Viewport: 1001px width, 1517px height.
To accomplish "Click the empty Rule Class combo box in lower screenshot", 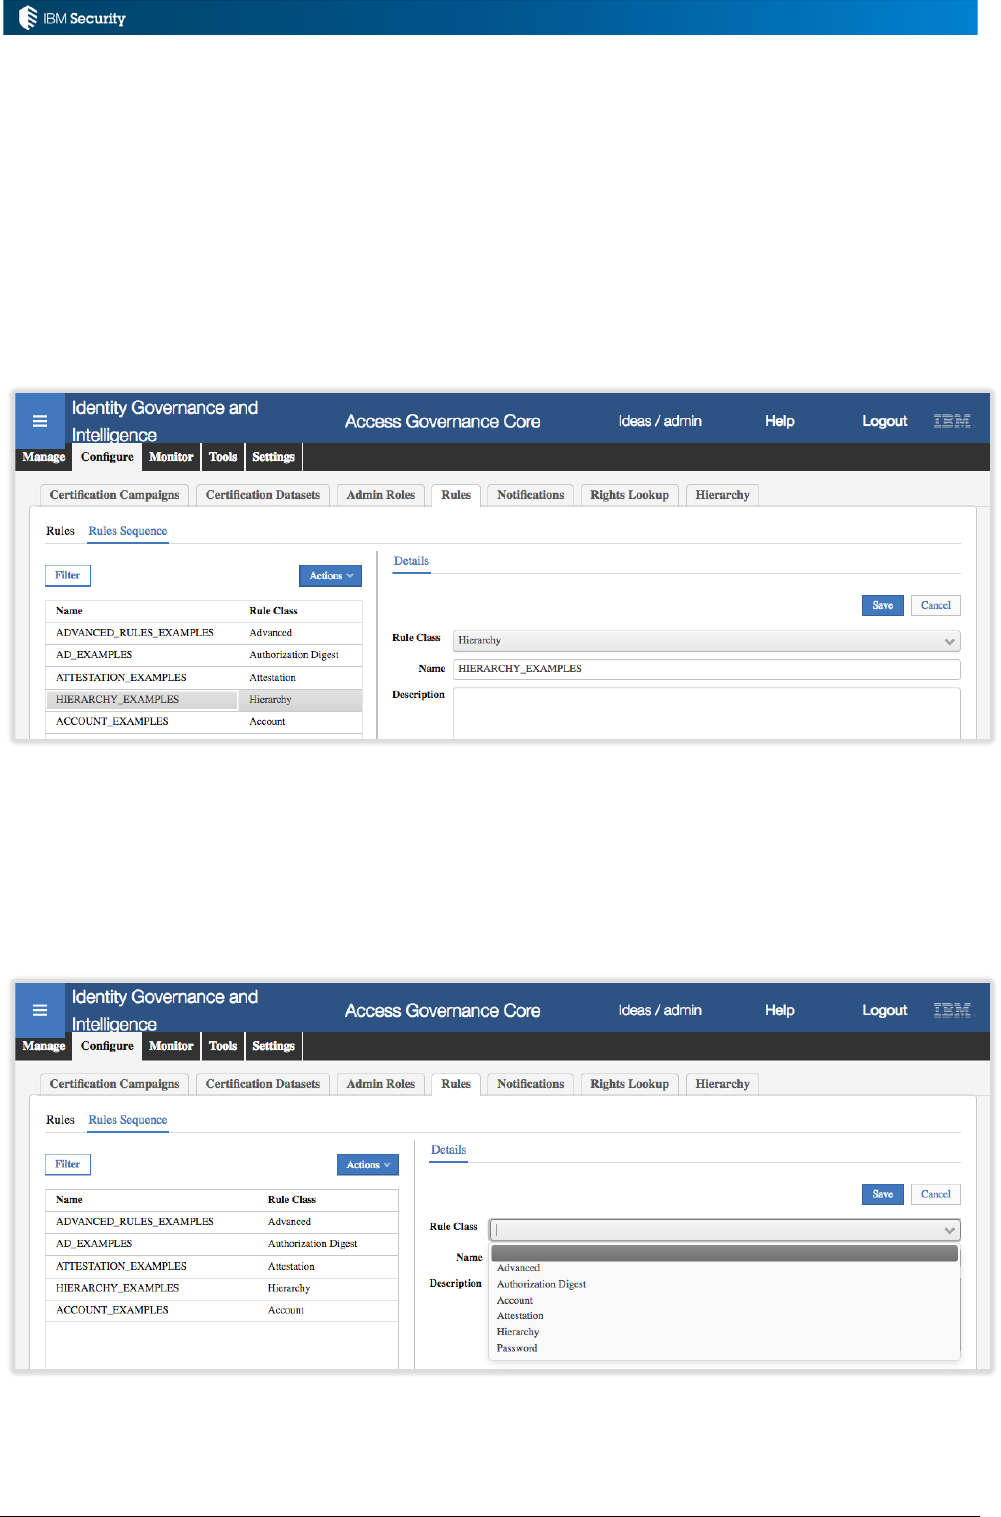I will (724, 1230).
